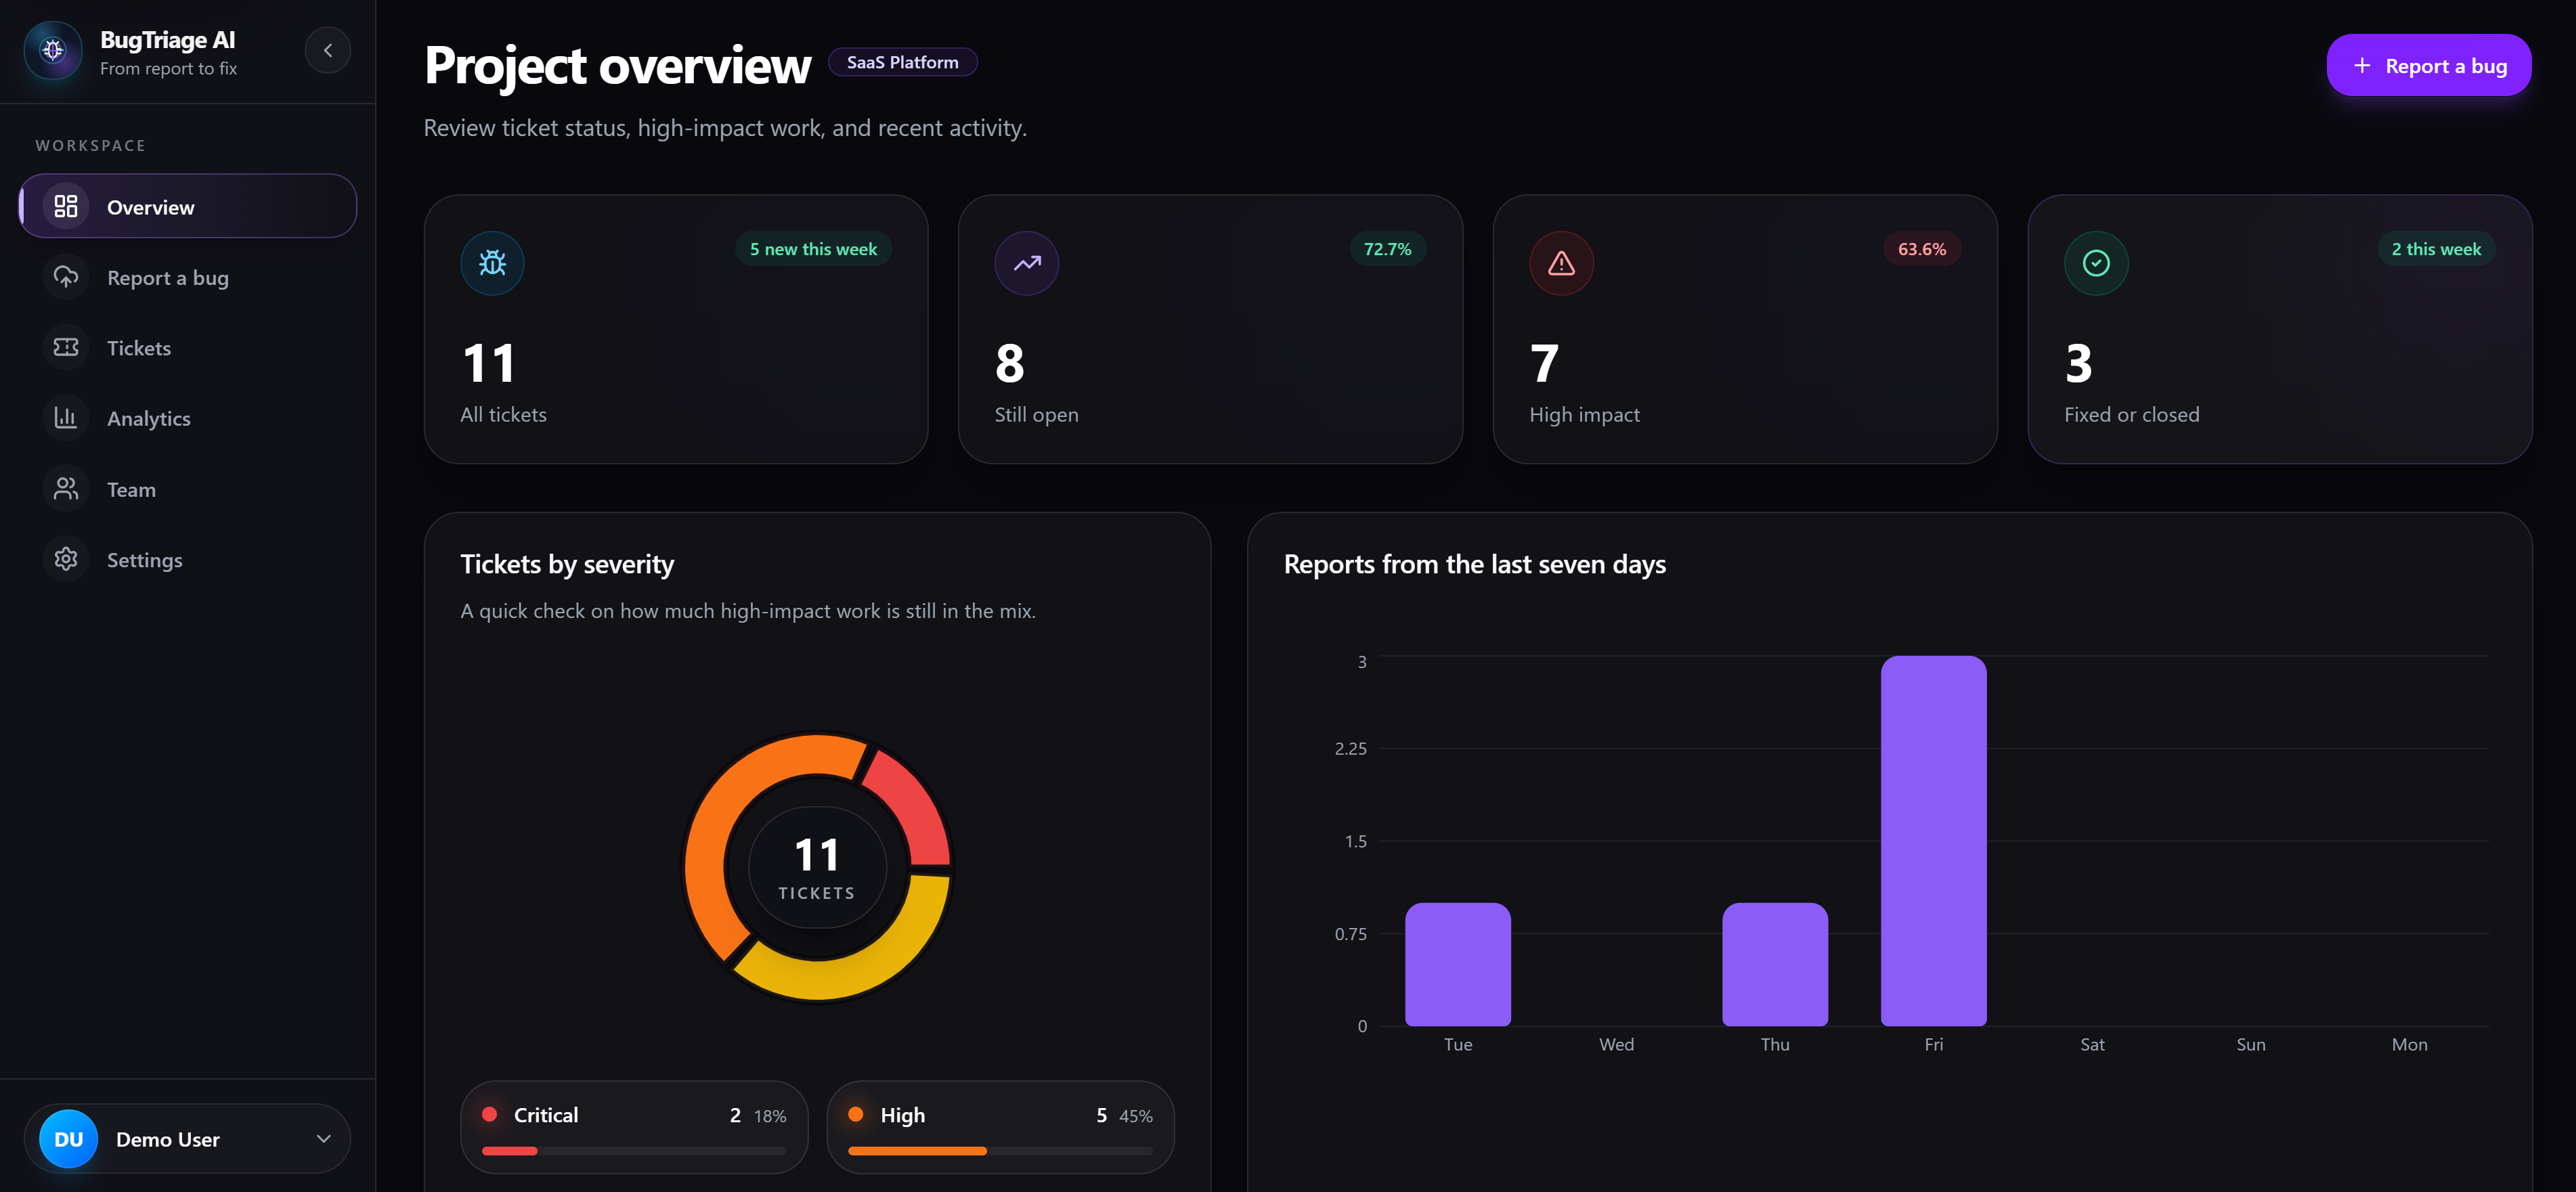
Task: Click the DU avatar circle
Action: pos(68,1139)
